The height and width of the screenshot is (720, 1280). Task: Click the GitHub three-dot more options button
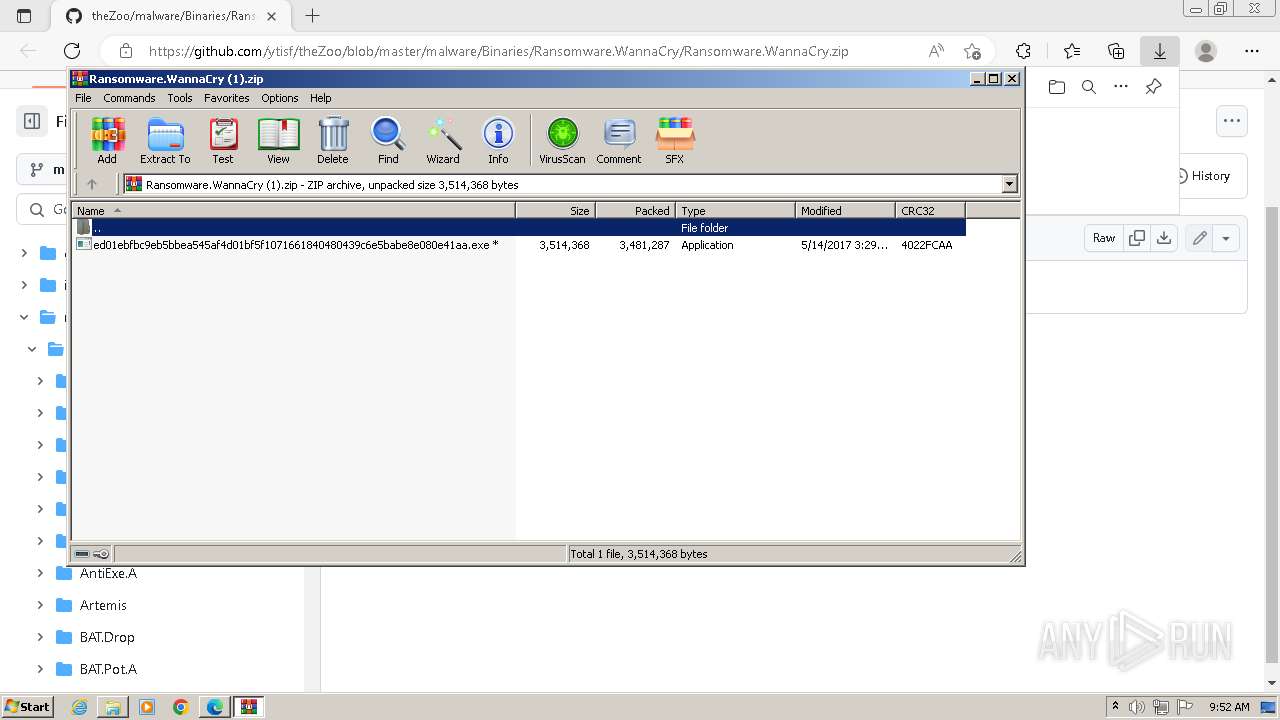[1232, 121]
